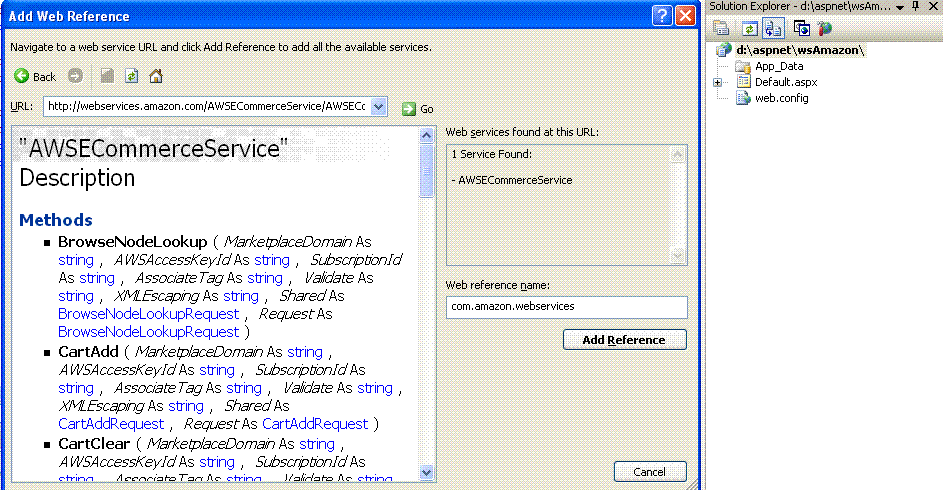Click the green Go arrow
The image size is (943, 490).
(409, 109)
